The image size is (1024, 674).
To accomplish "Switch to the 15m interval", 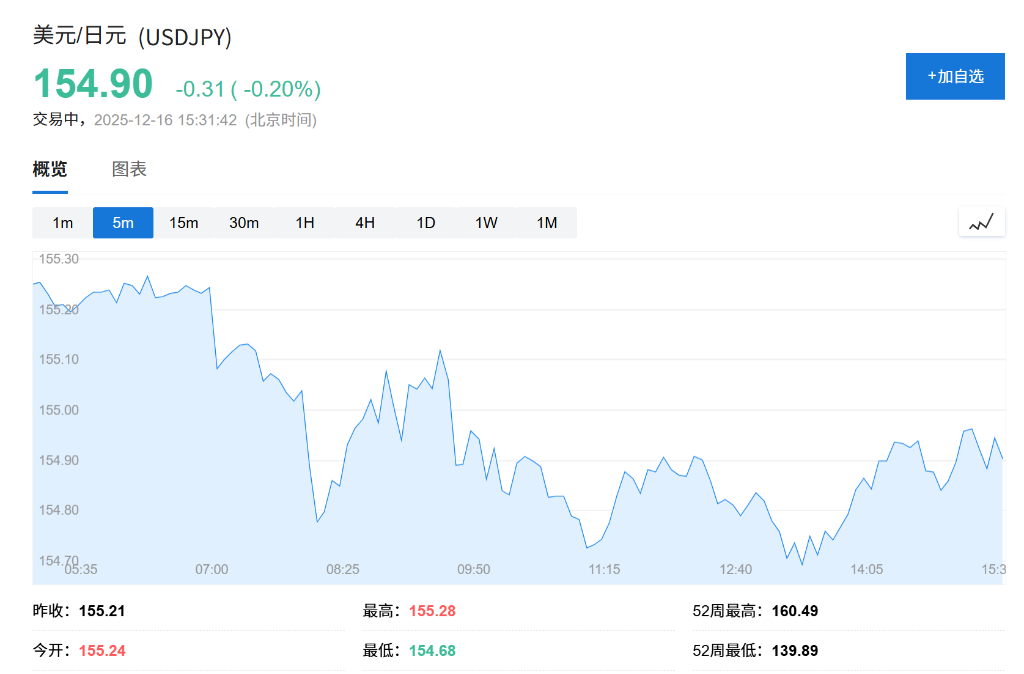I will [184, 222].
